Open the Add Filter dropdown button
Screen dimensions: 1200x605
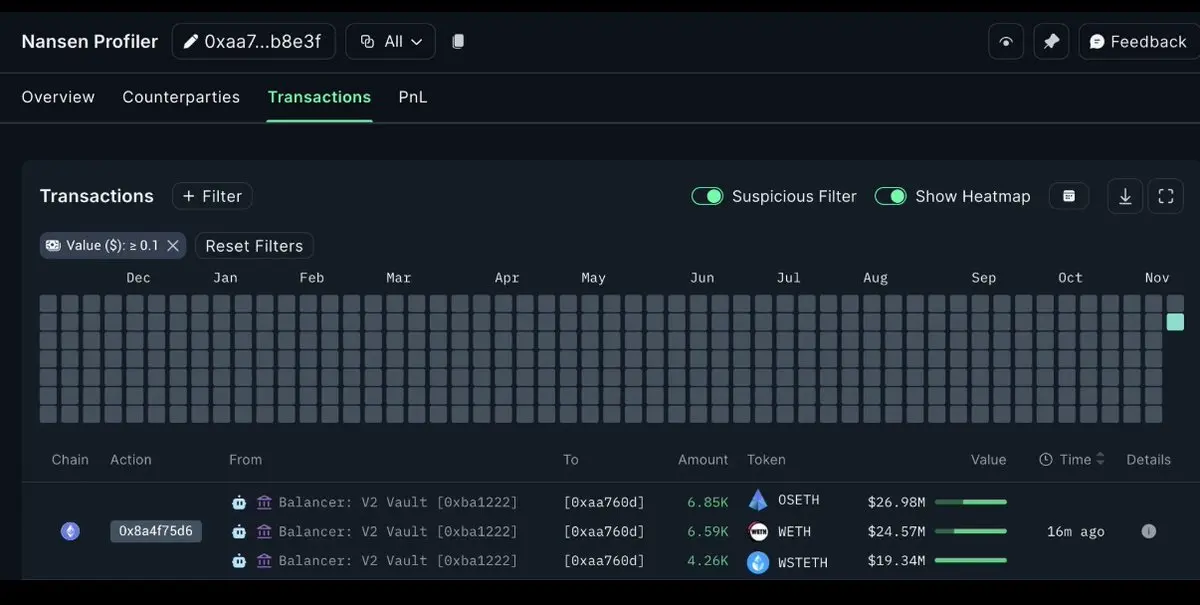coord(212,196)
